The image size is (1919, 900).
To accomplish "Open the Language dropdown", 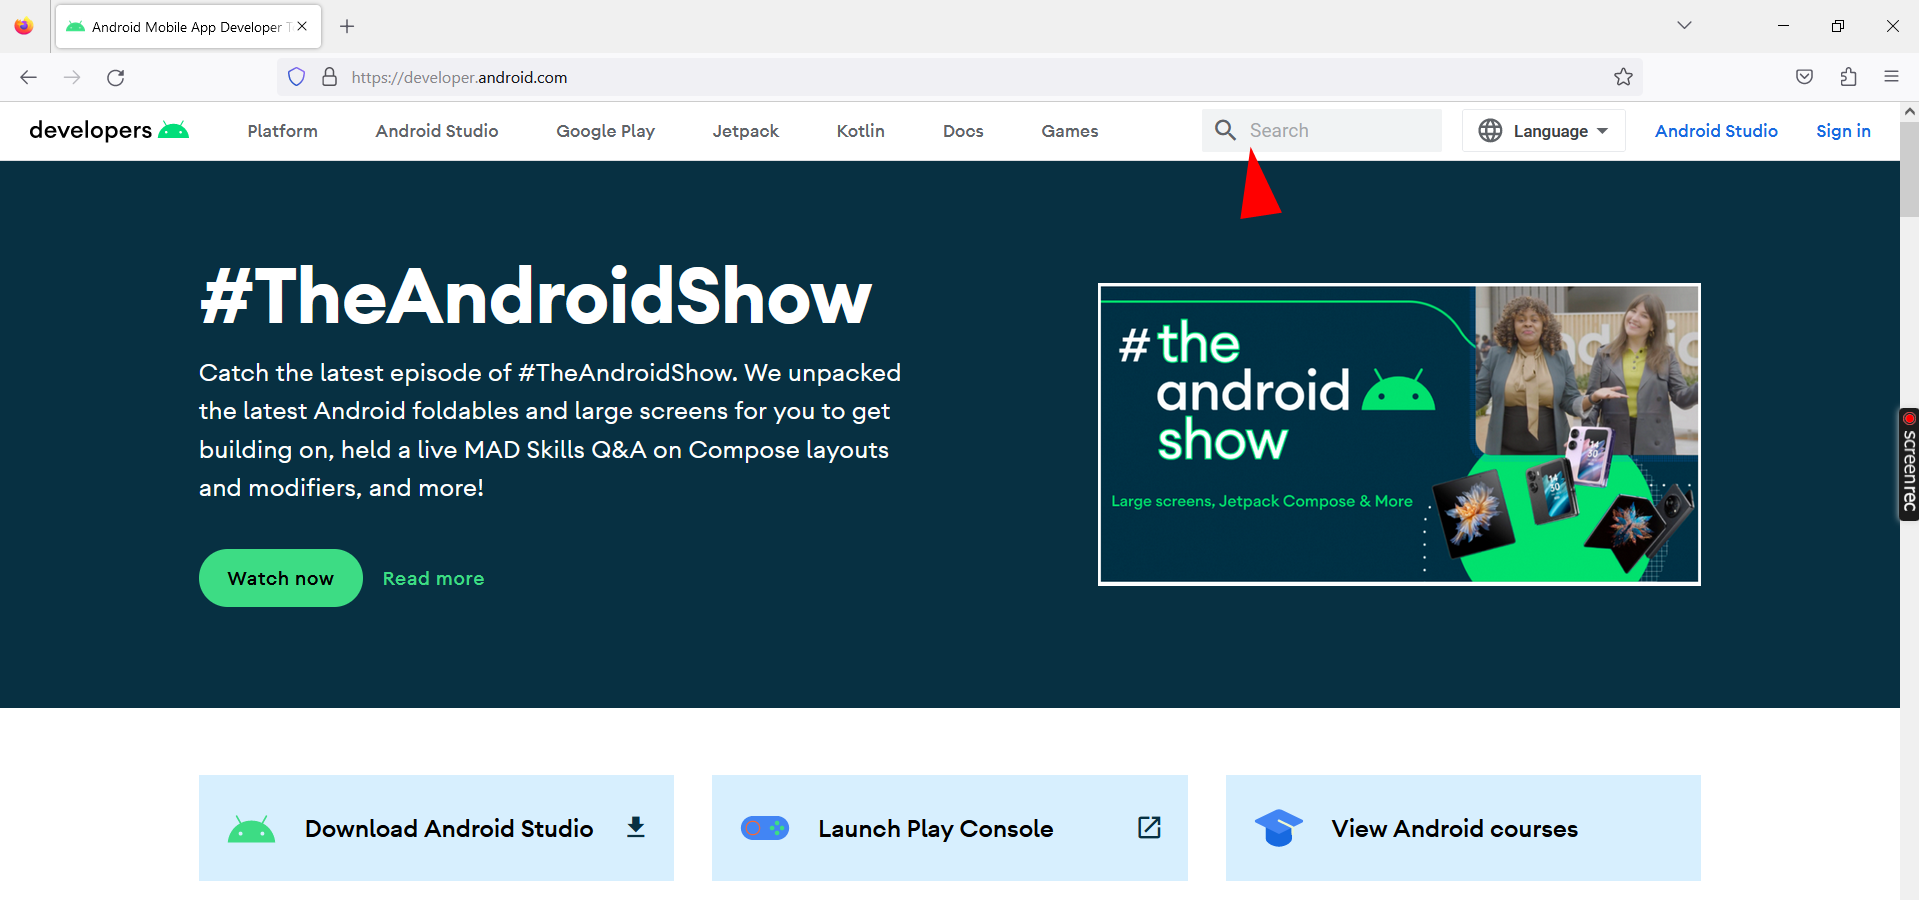I will point(1550,130).
